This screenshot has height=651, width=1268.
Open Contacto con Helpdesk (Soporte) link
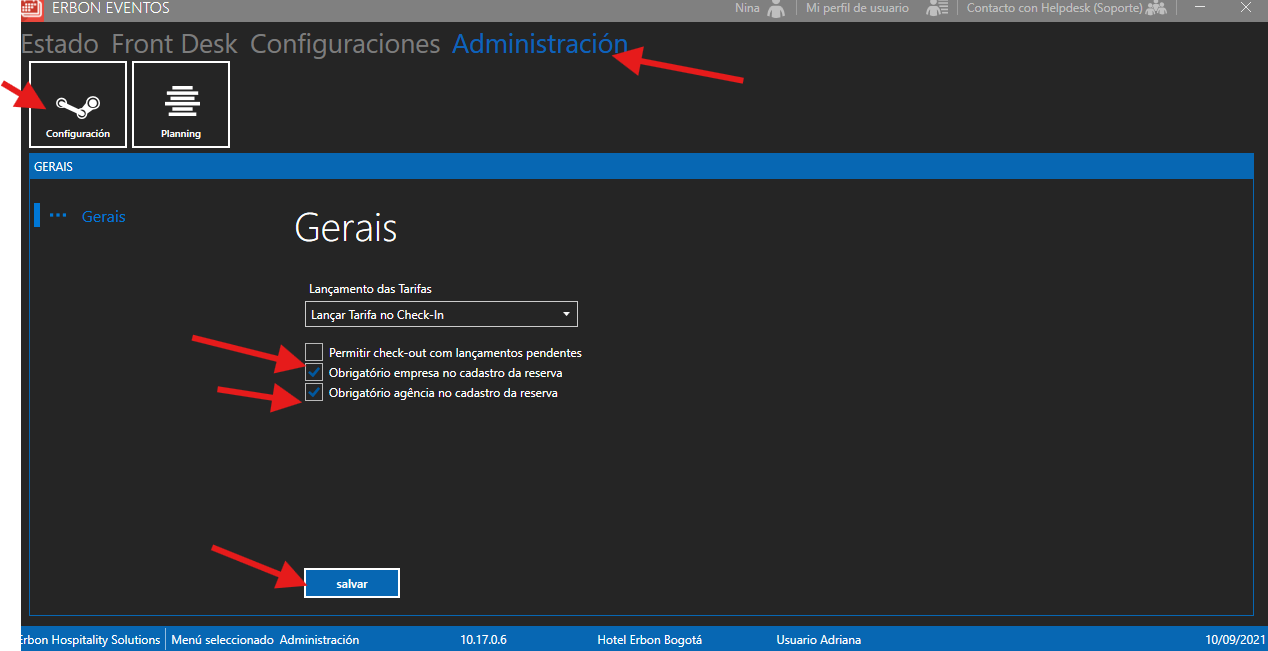(1053, 8)
